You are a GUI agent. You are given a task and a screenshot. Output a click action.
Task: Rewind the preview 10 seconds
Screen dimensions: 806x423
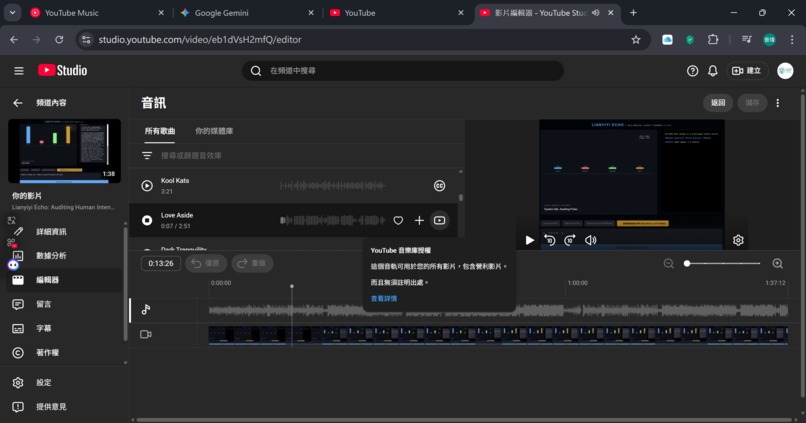click(549, 240)
